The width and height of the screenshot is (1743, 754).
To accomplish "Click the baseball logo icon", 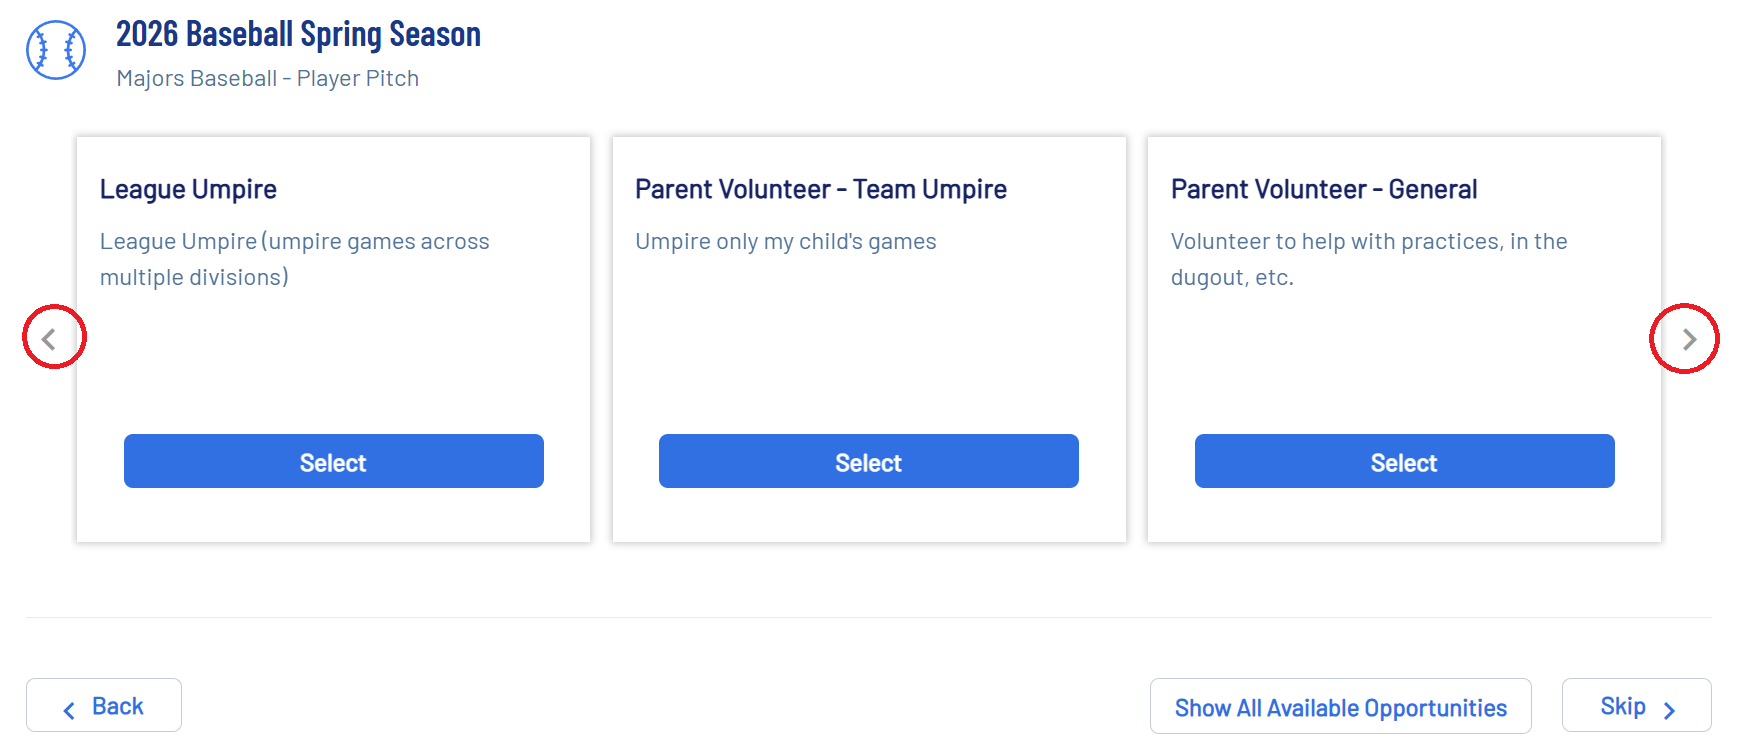I will pyautogui.click(x=56, y=50).
